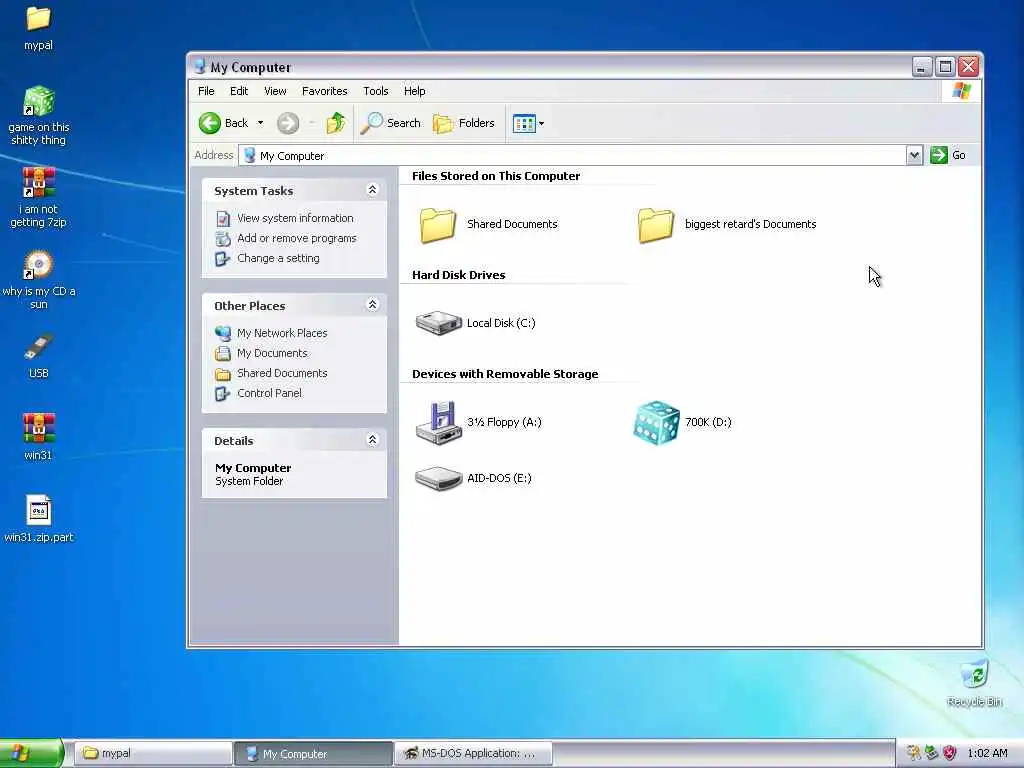
Task: Open the Views dropdown arrow
Action: [x=541, y=123]
